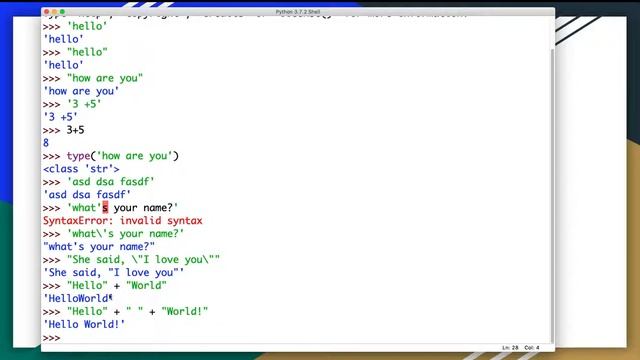Click the 'asd dsa fasdf' input line
640x360 pixels.
[x=111, y=182]
